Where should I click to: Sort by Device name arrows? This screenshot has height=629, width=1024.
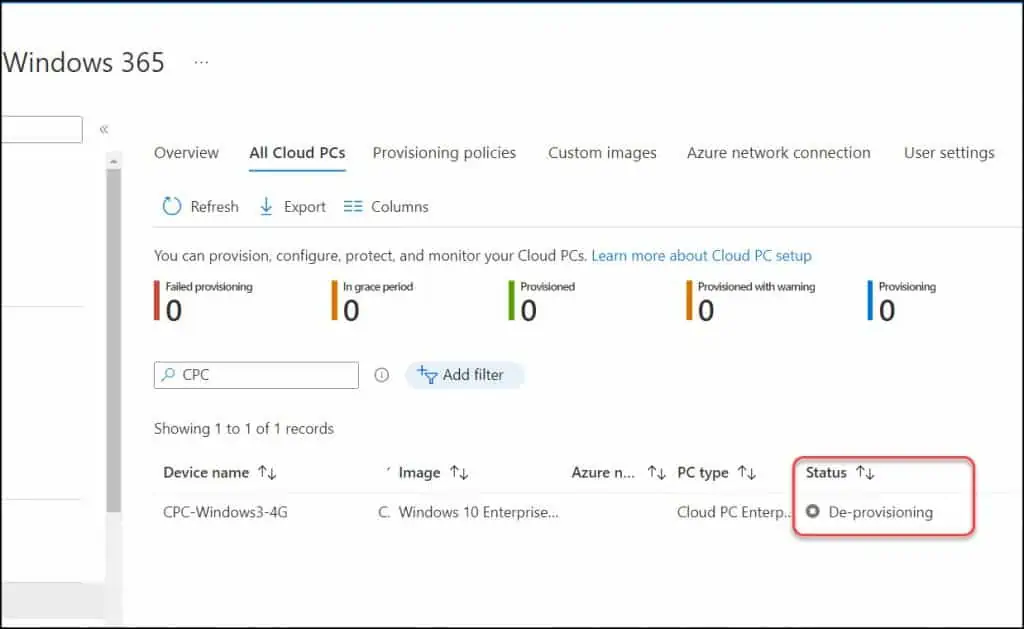[x=267, y=472]
